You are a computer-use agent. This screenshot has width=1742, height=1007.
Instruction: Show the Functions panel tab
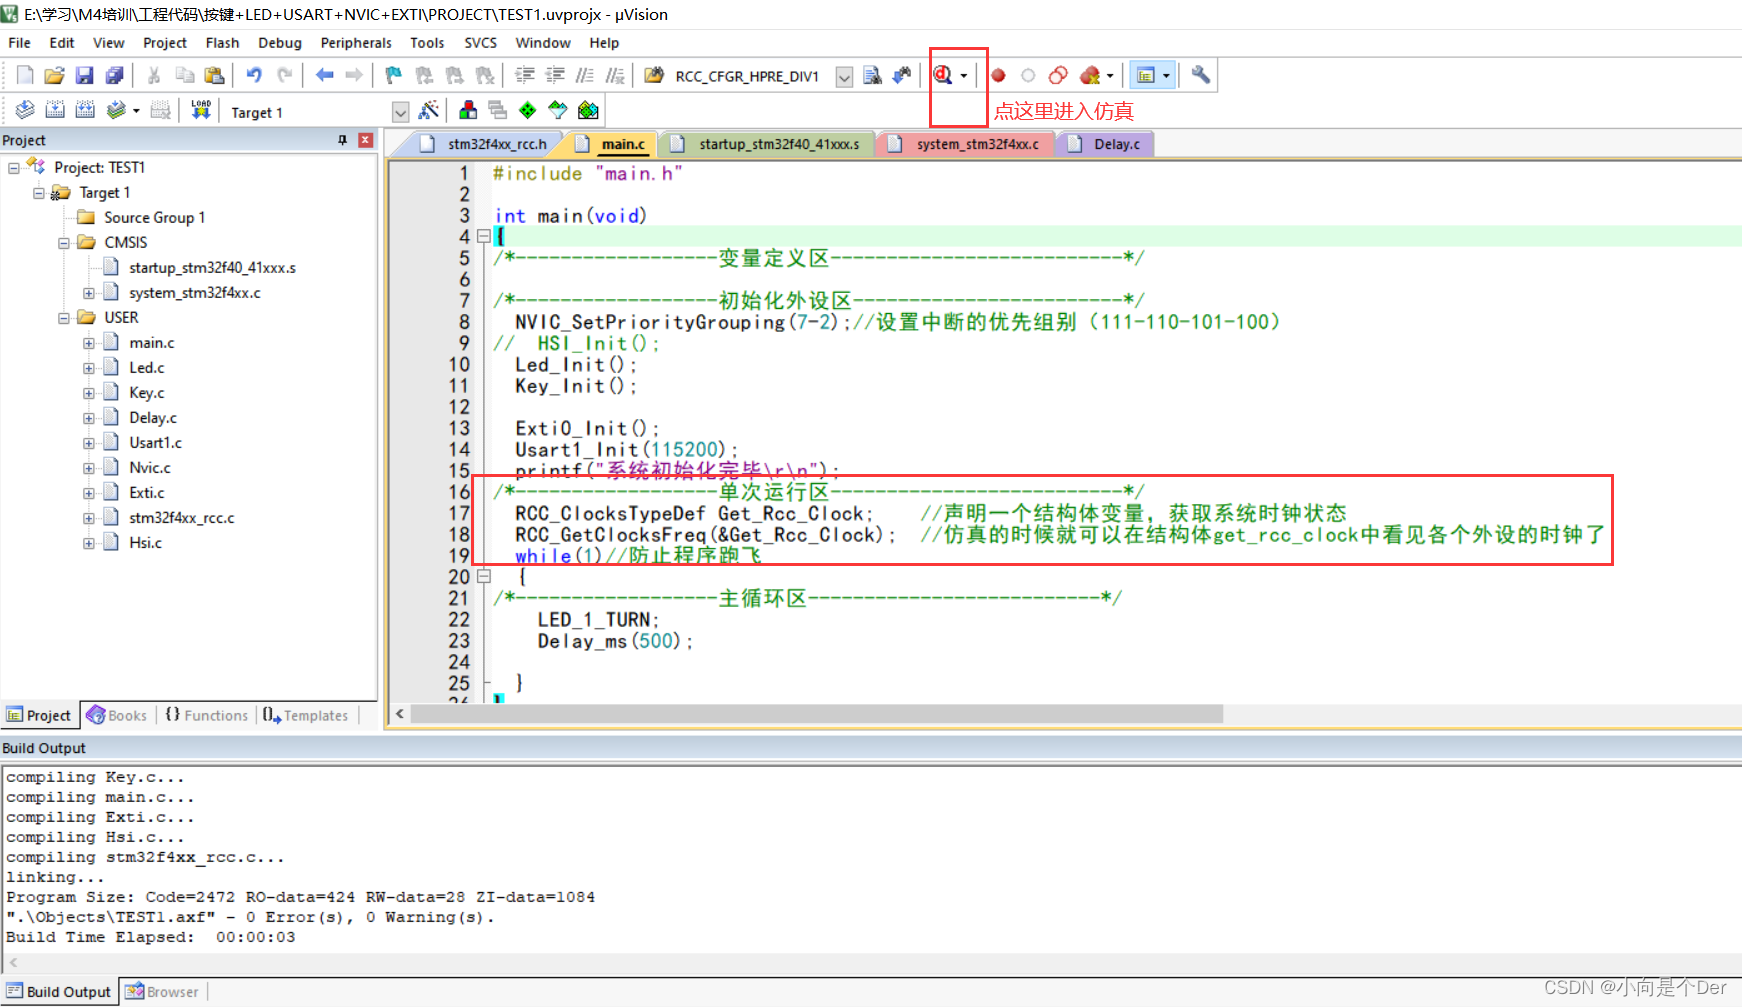point(207,715)
